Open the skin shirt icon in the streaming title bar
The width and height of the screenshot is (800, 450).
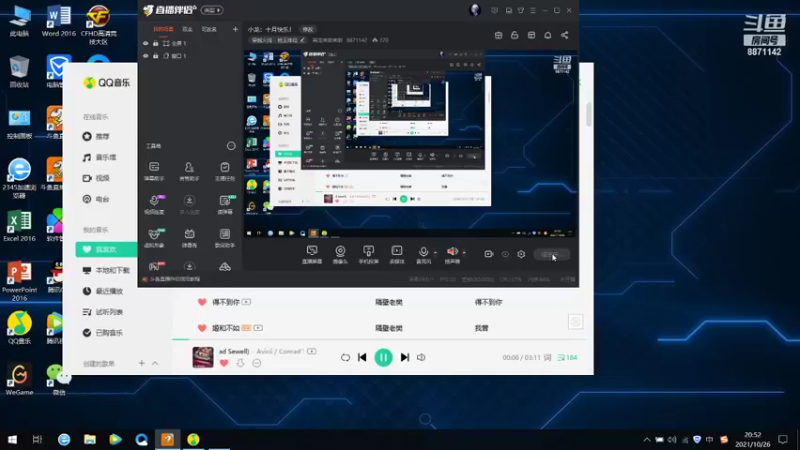click(x=521, y=10)
